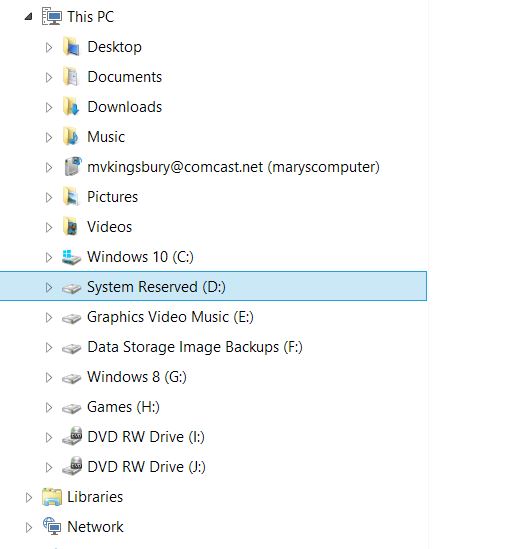This screenshot has width=509, height=549.
Task: Click the Windows 8 (G:) drive icon
Action: point(71,378)
